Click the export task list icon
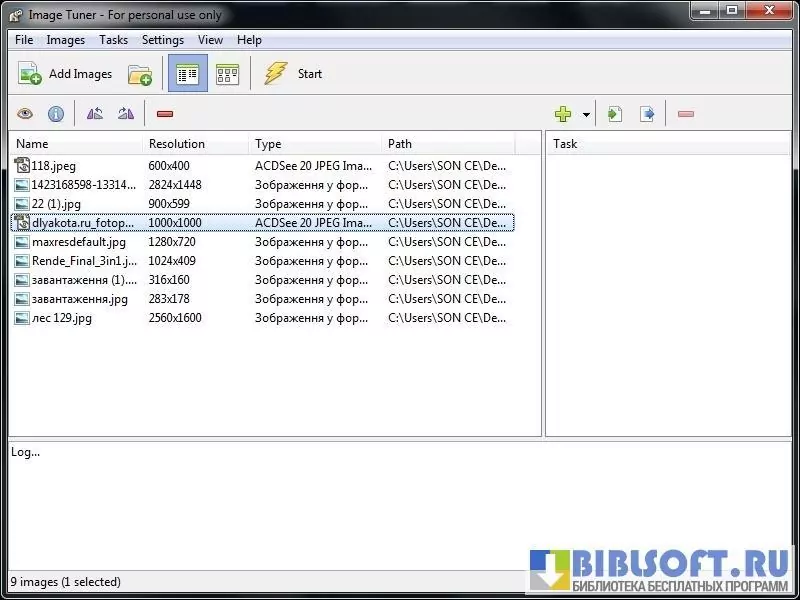 tap(647, 114)
